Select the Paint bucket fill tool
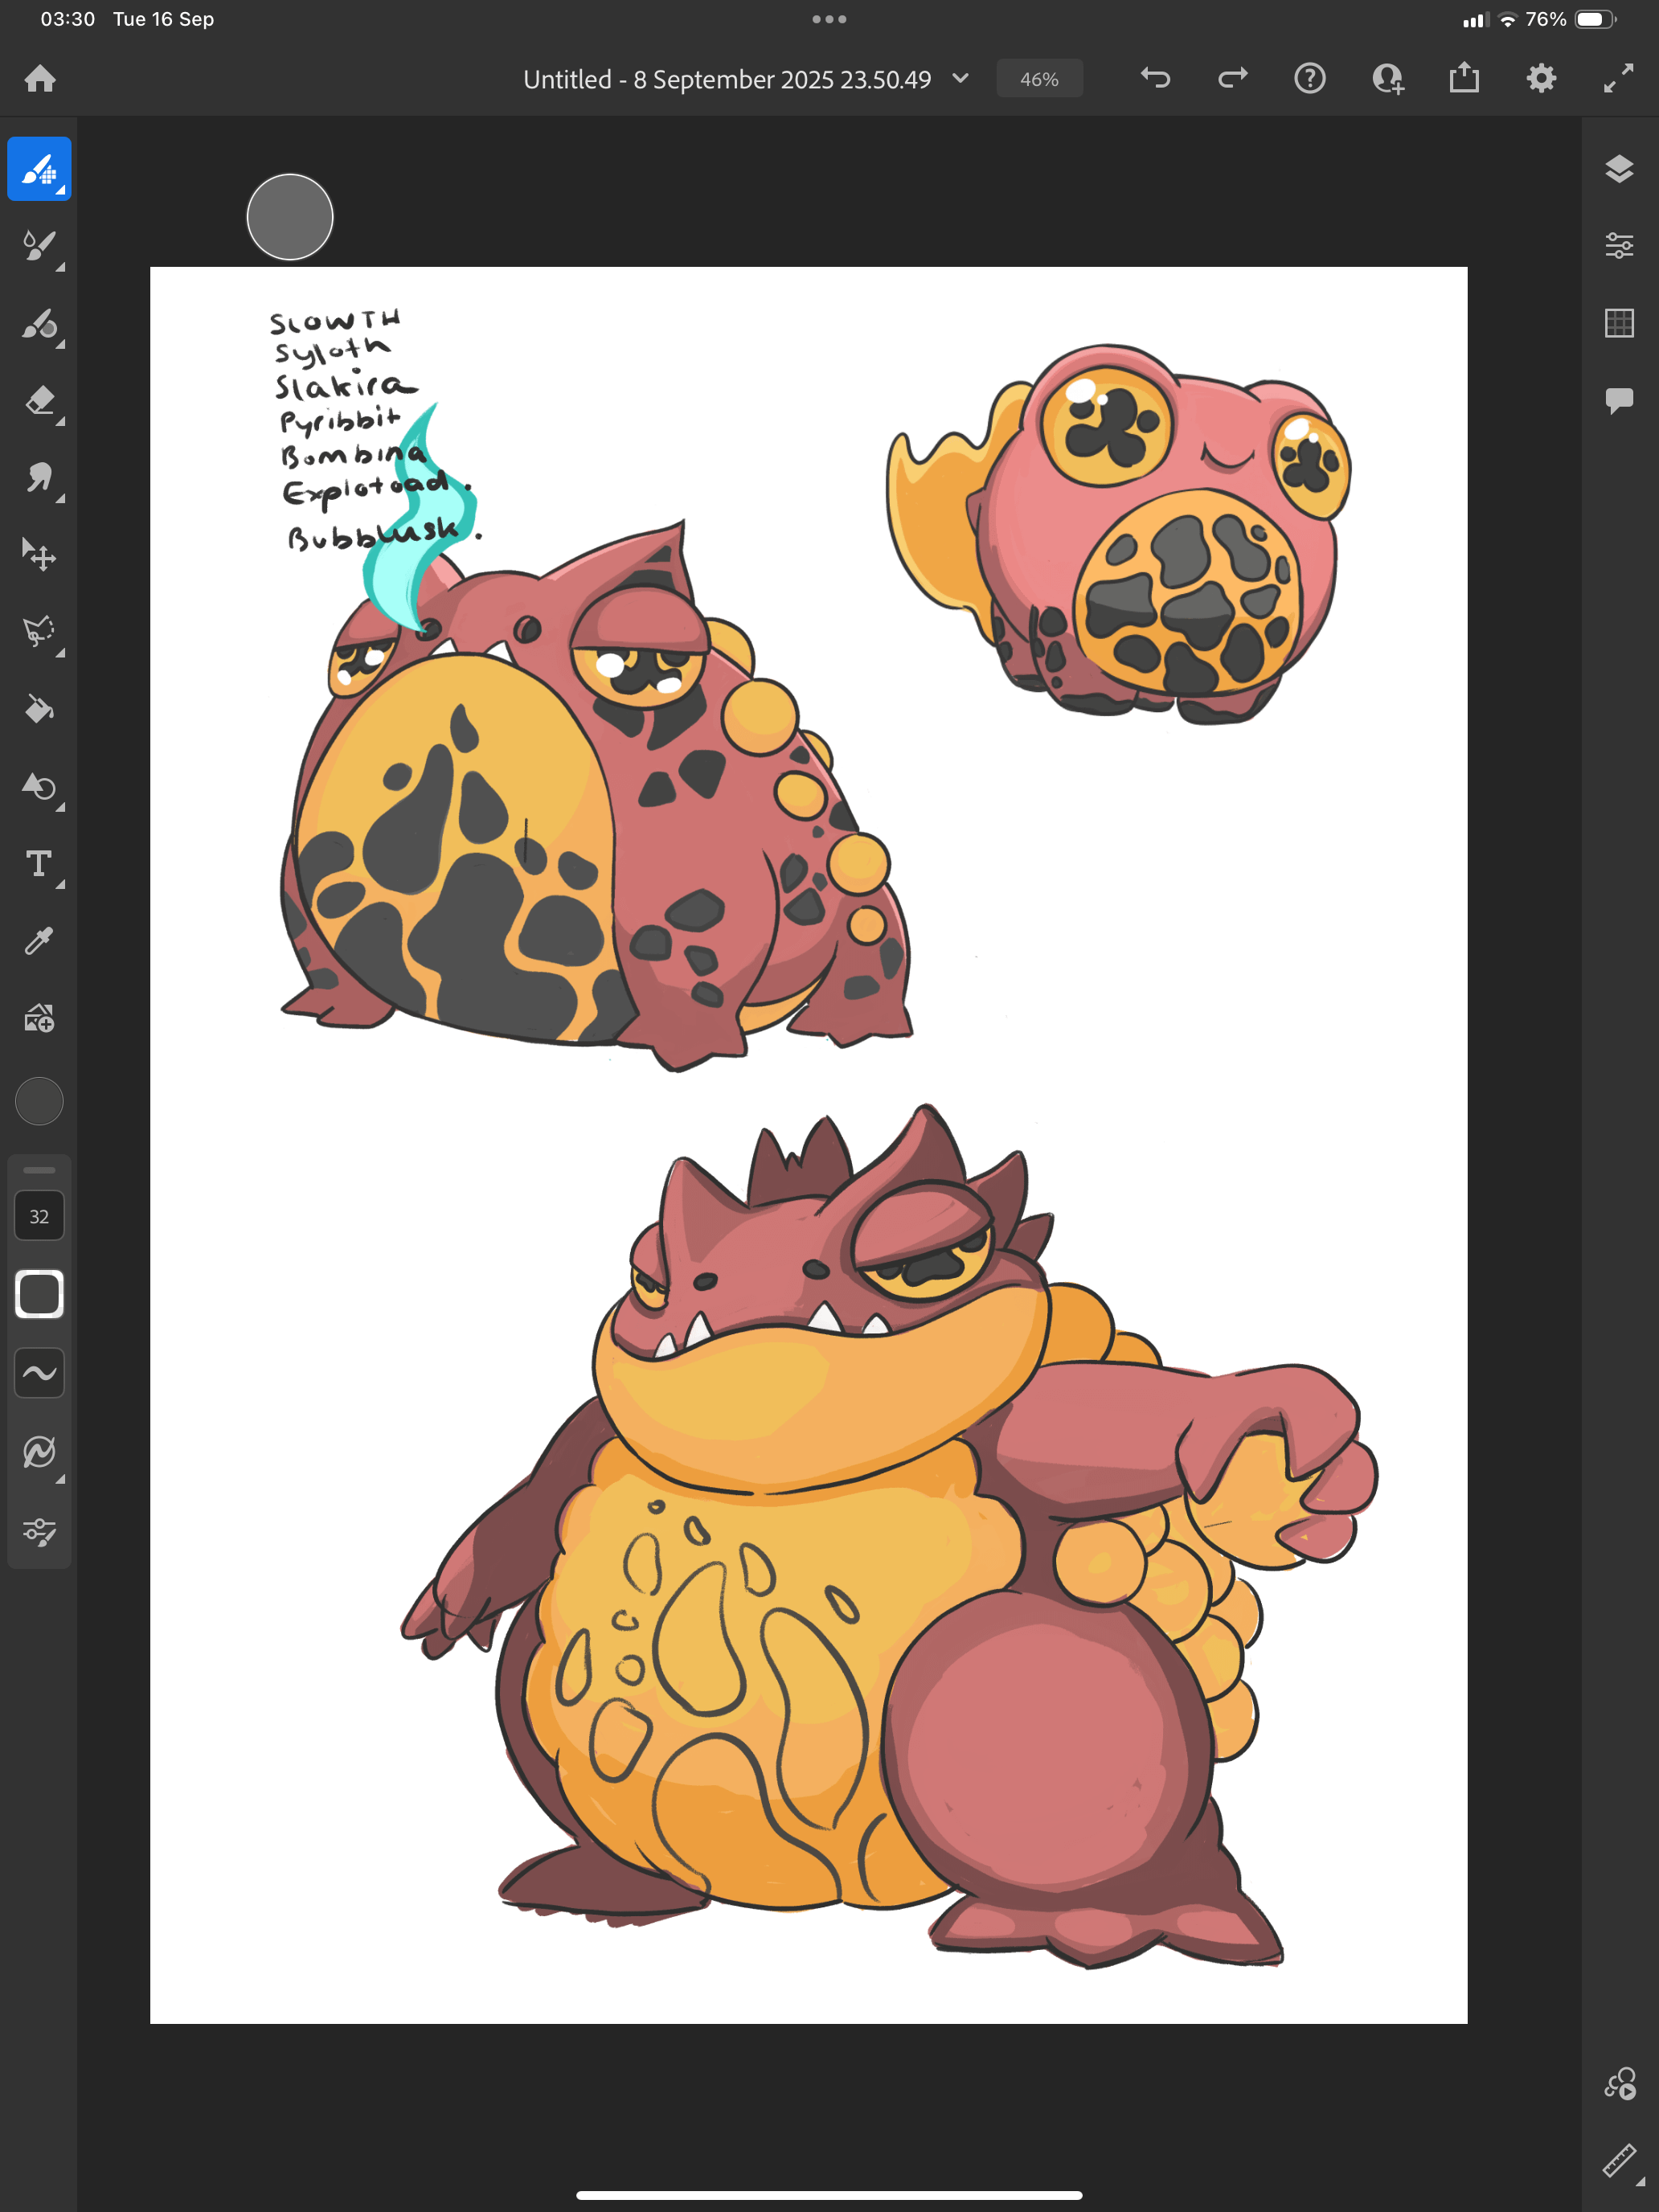 pos(39,709)
